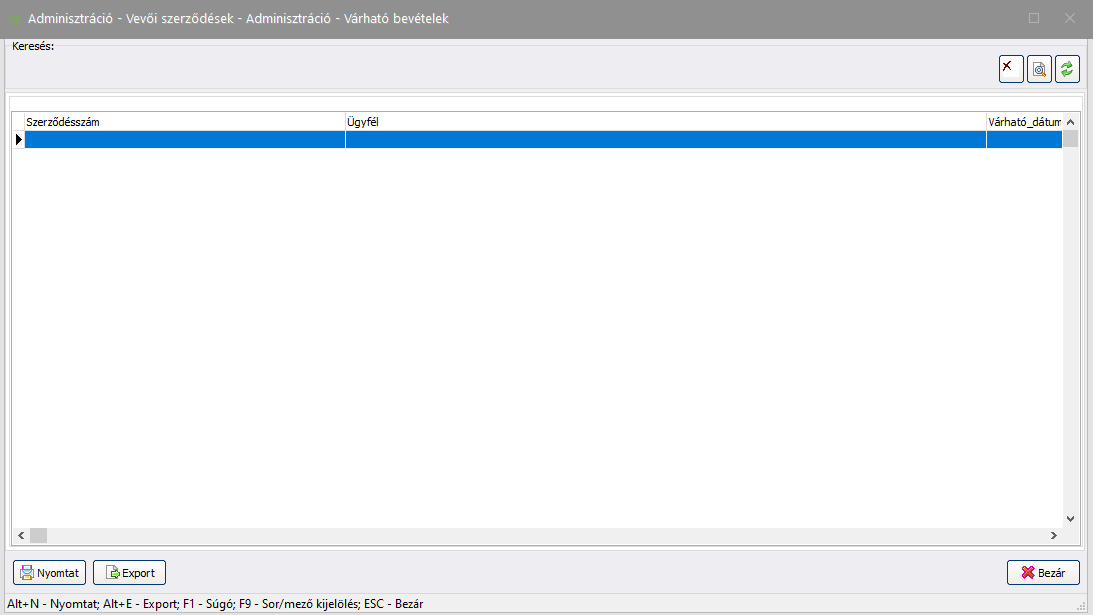Click the application icon in title bar

(x=15, y=19)
